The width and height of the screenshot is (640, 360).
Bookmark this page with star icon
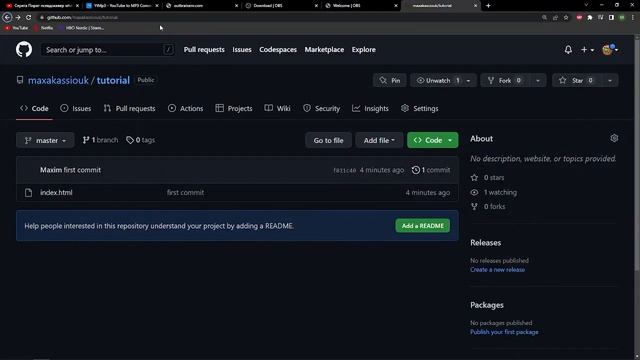(566, 18)
